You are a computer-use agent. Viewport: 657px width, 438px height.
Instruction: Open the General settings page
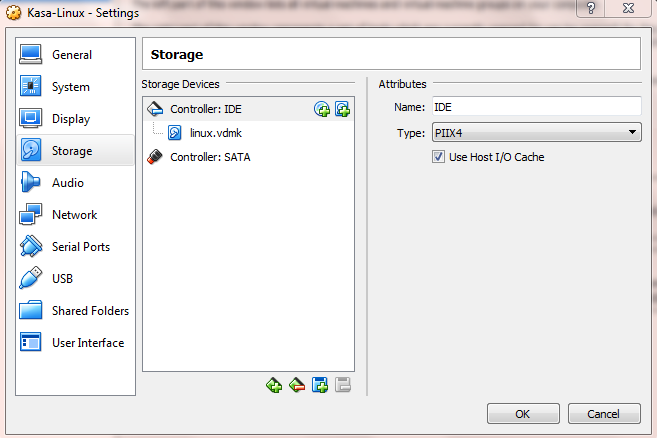click(72, 55)
